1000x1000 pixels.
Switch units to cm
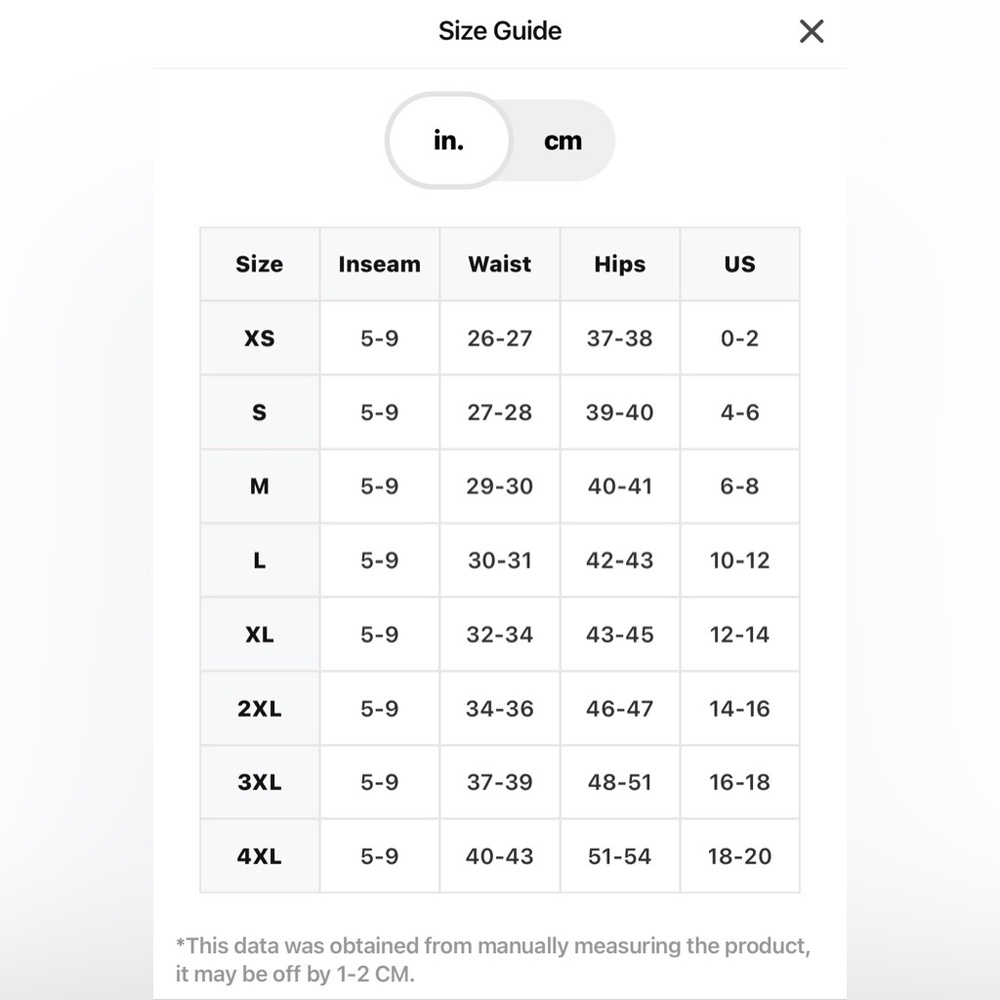coord(563,142)
